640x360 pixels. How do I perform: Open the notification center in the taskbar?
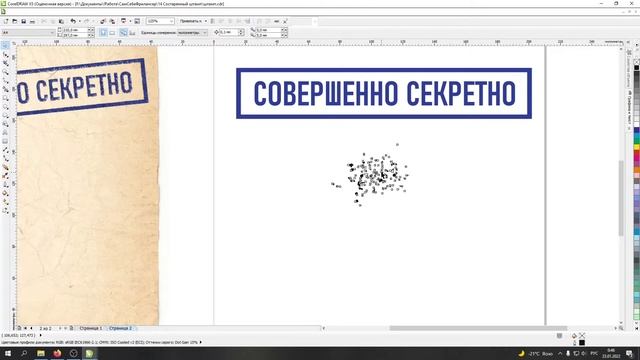point(629,353)
